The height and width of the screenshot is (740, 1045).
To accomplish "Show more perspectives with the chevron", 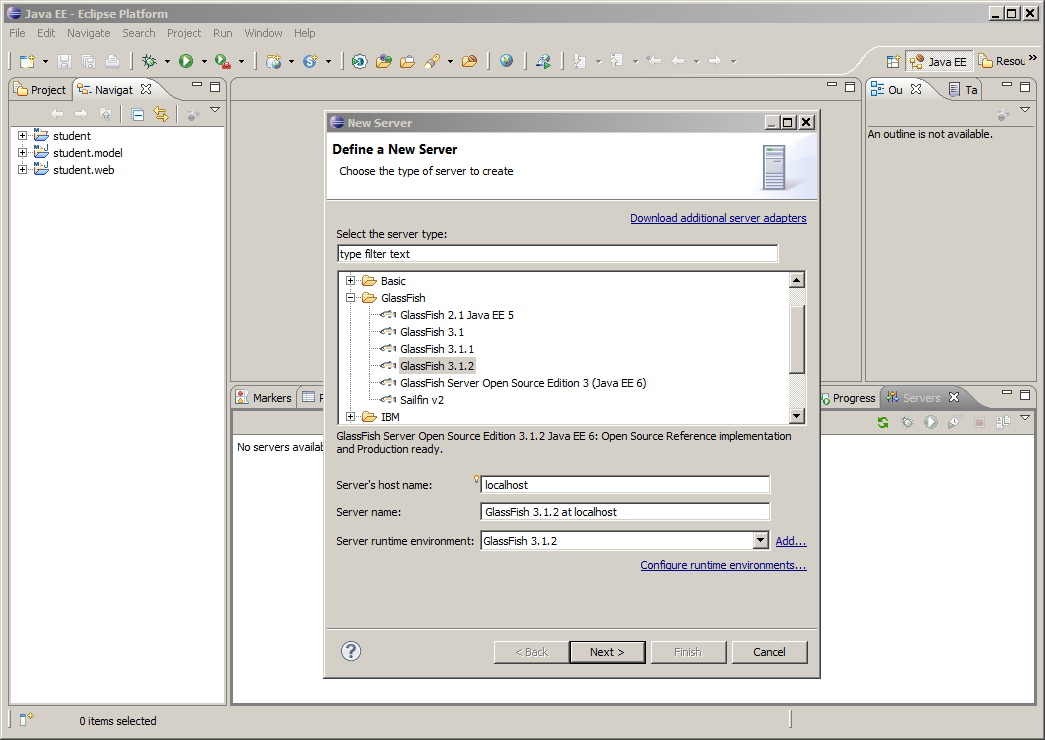I will pyautogui.click(x=1033, y=58).
